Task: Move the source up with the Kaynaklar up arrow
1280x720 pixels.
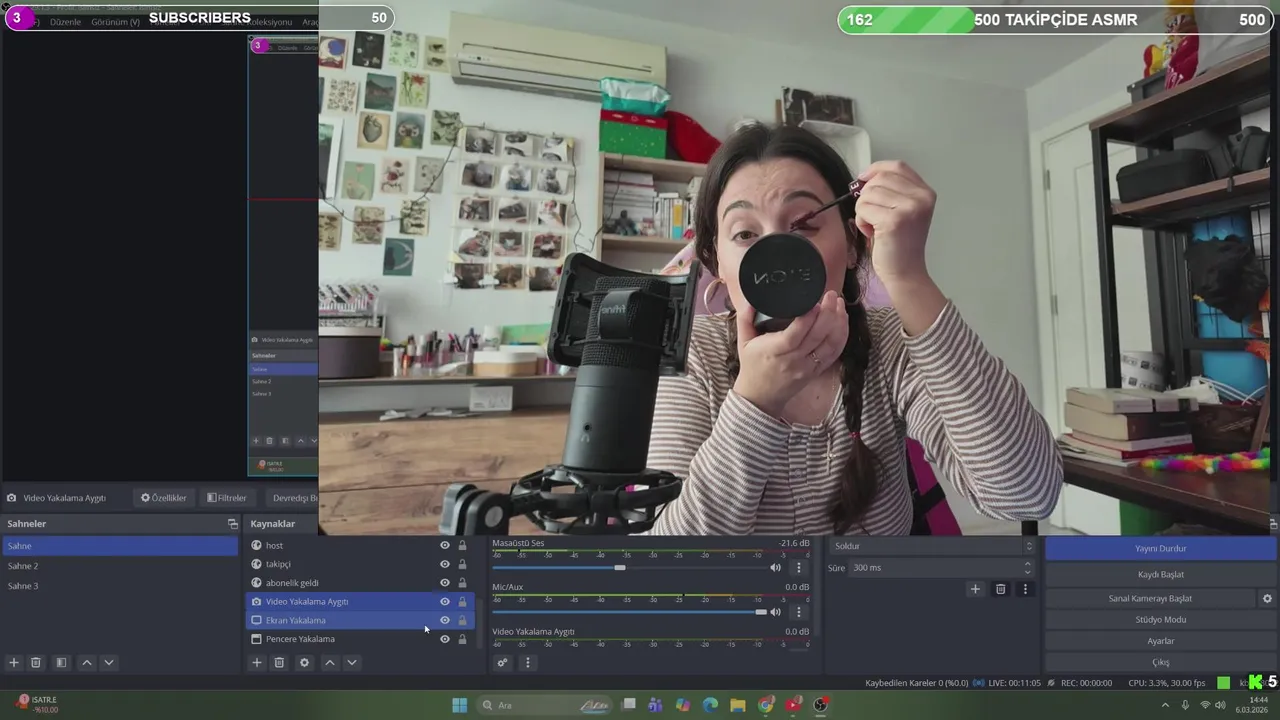Action: tap(329, 662)
